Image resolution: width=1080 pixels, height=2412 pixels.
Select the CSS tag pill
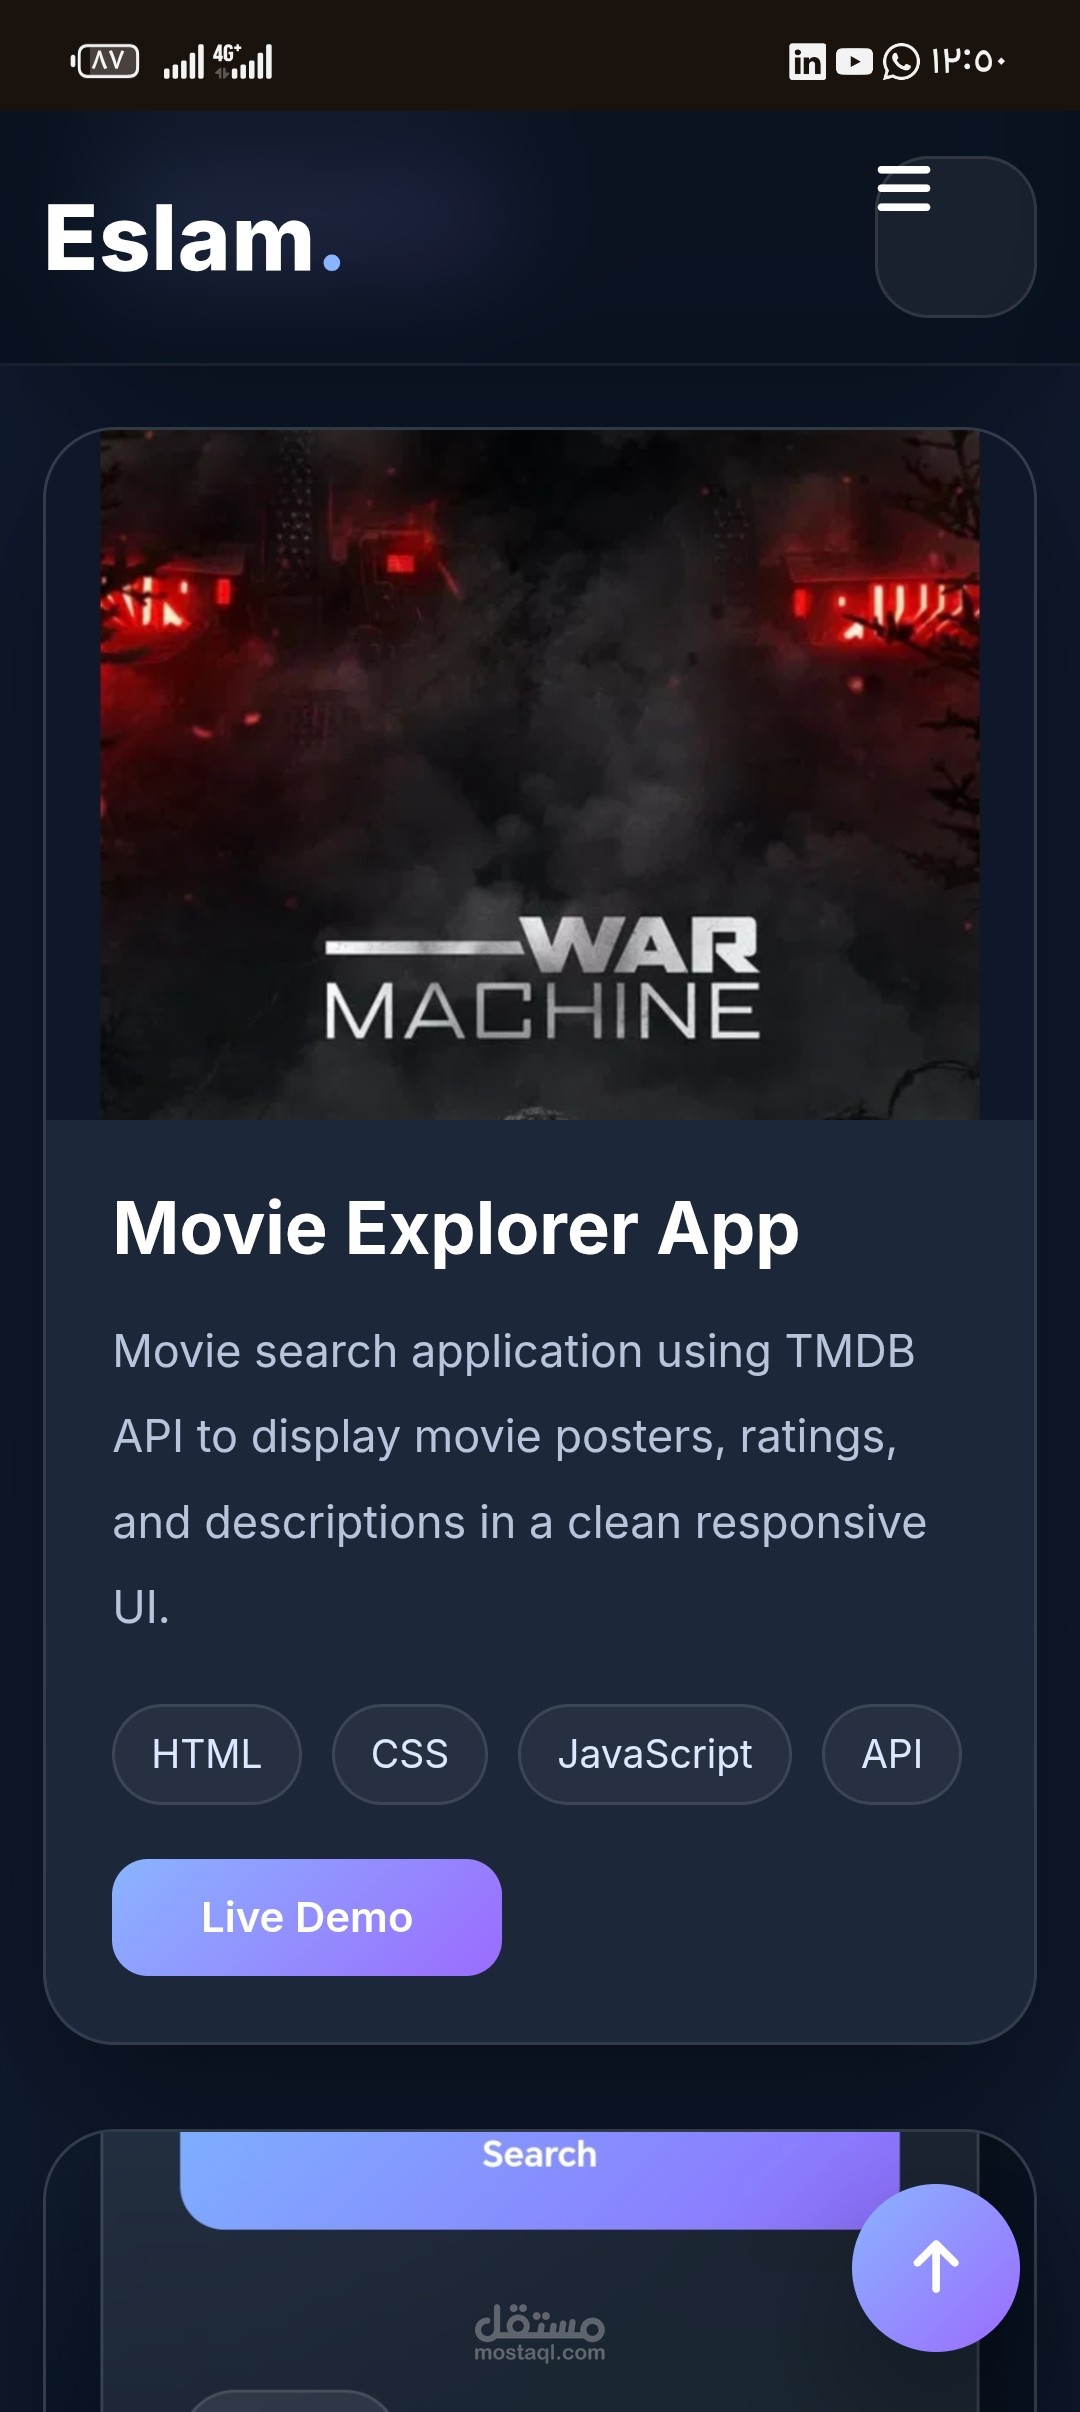point(410,1754)
